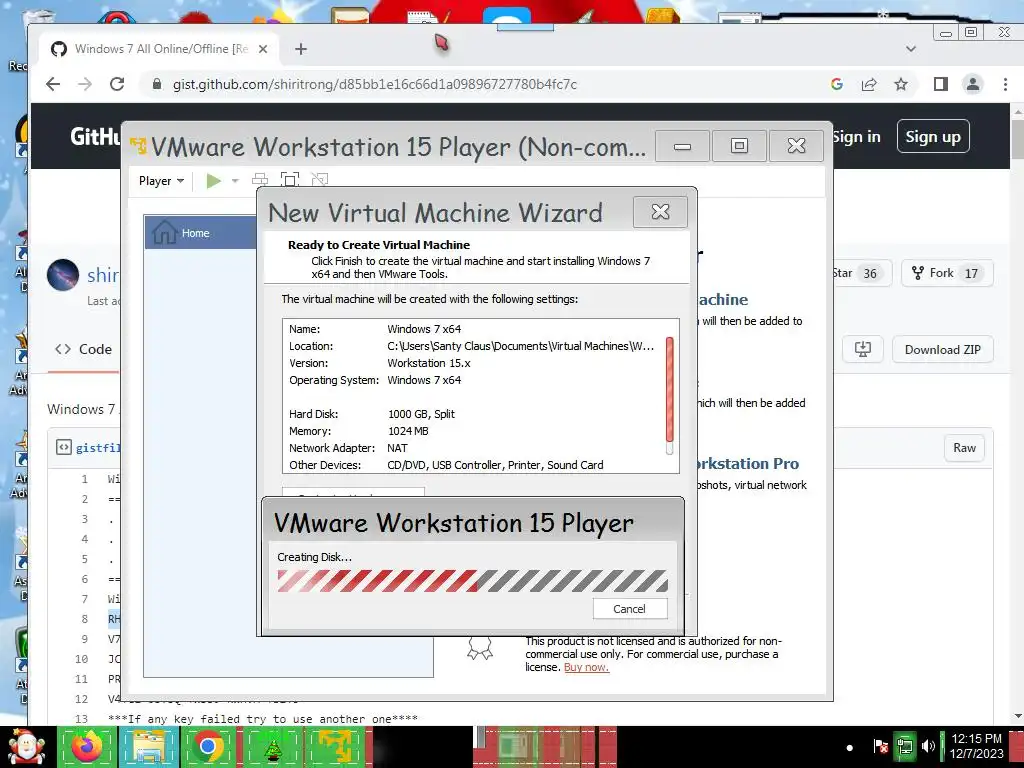Click the padlock site info icon
Viewport: 1024px width, 768px height.
coord(156,84)
